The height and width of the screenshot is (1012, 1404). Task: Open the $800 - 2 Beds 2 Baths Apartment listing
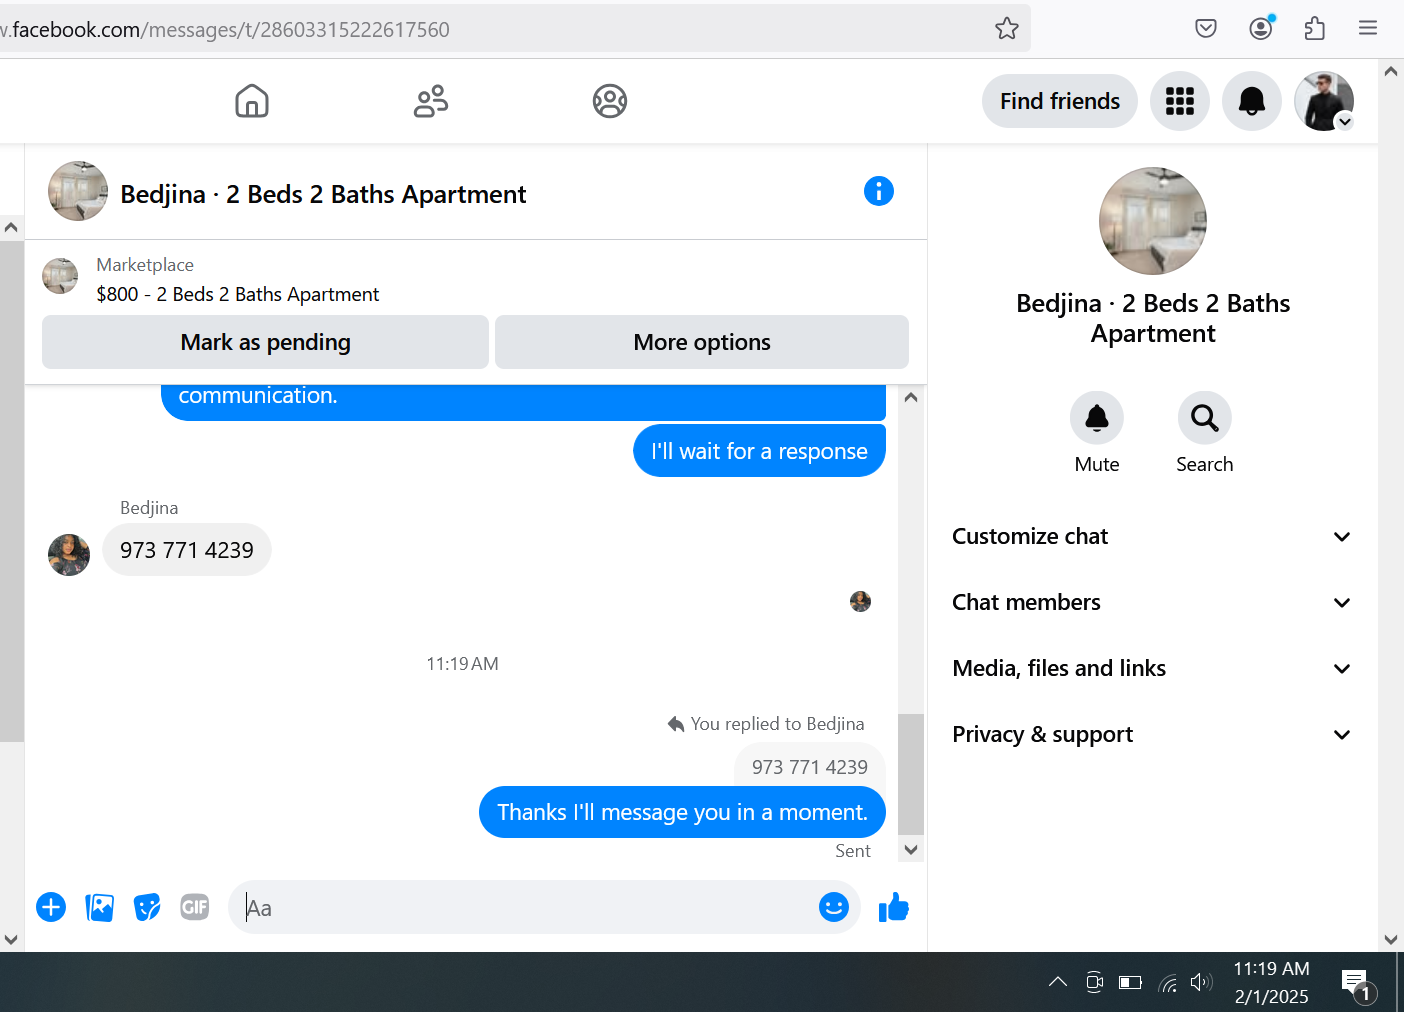(238, 294)
